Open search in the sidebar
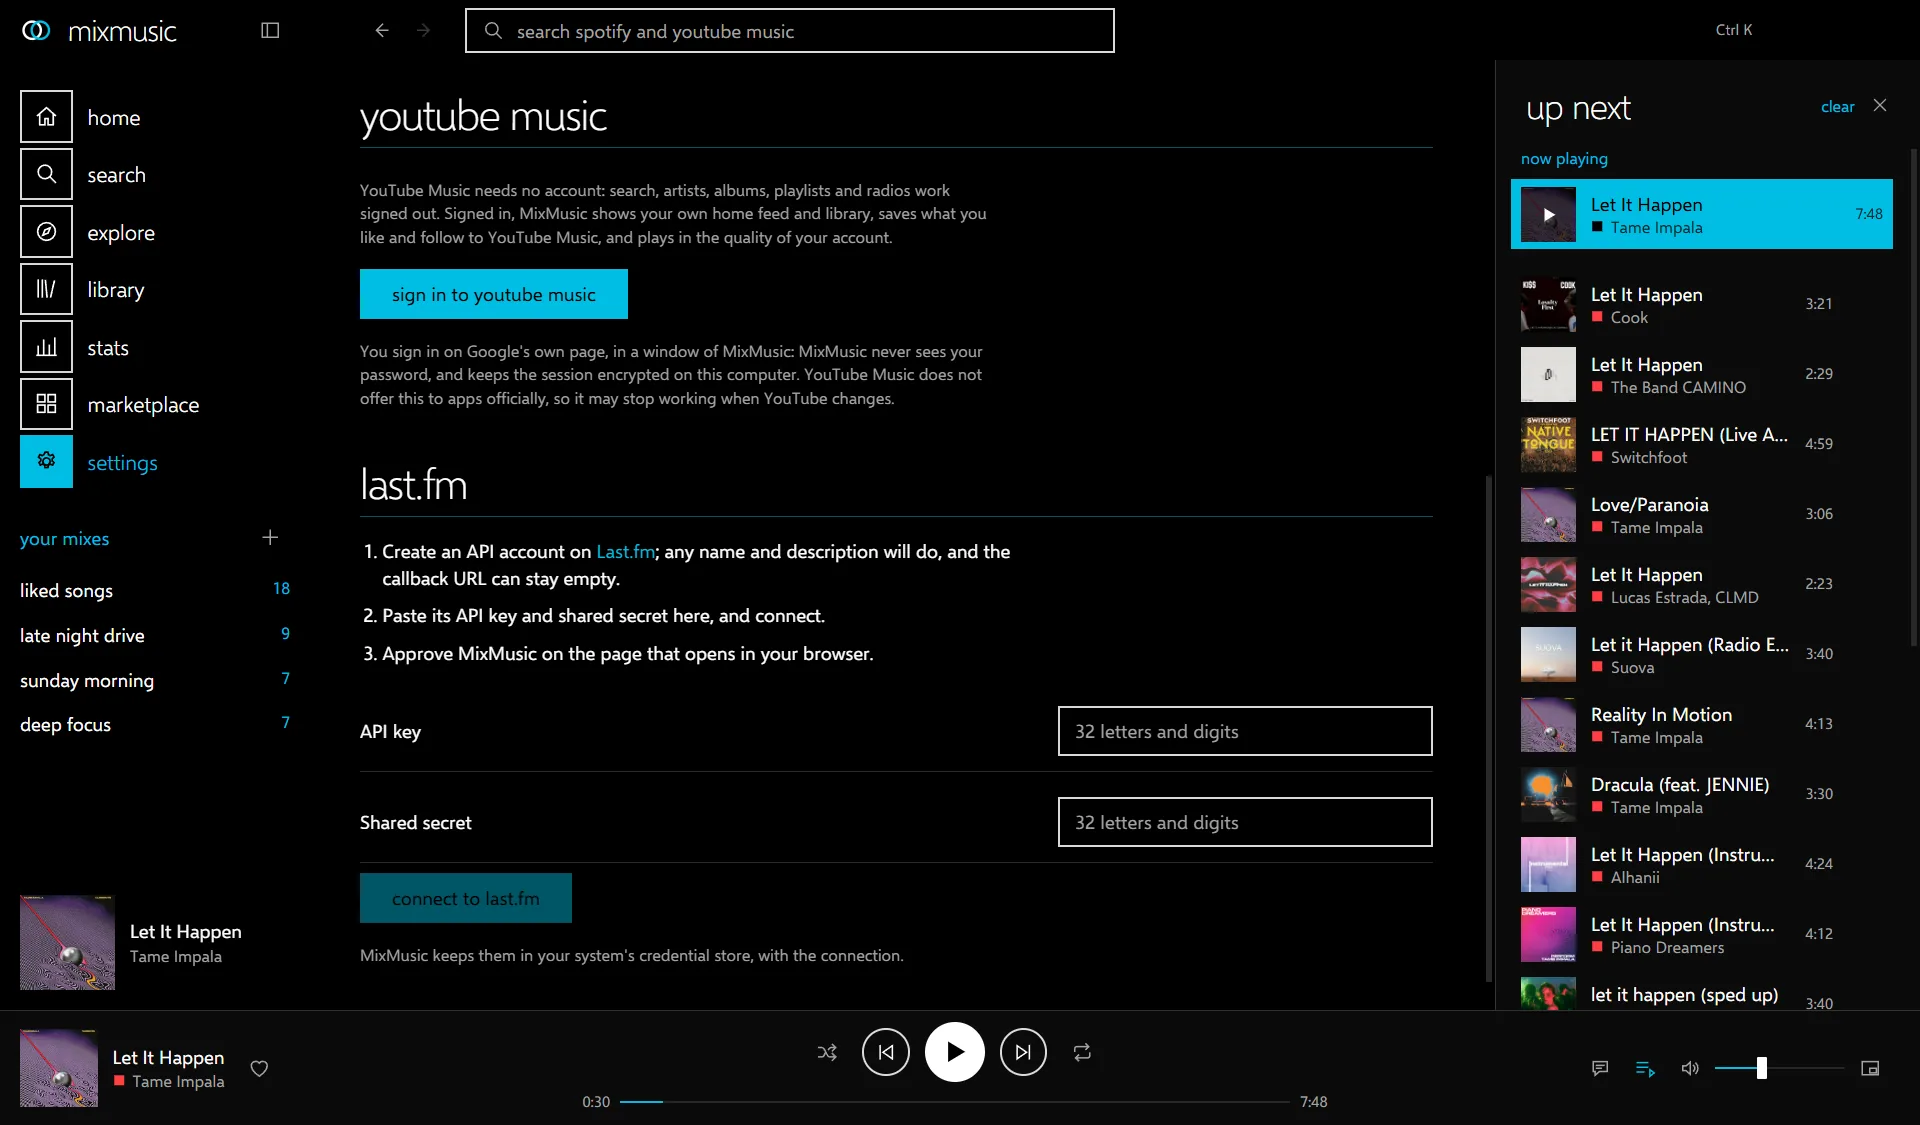 pos(155,174)
